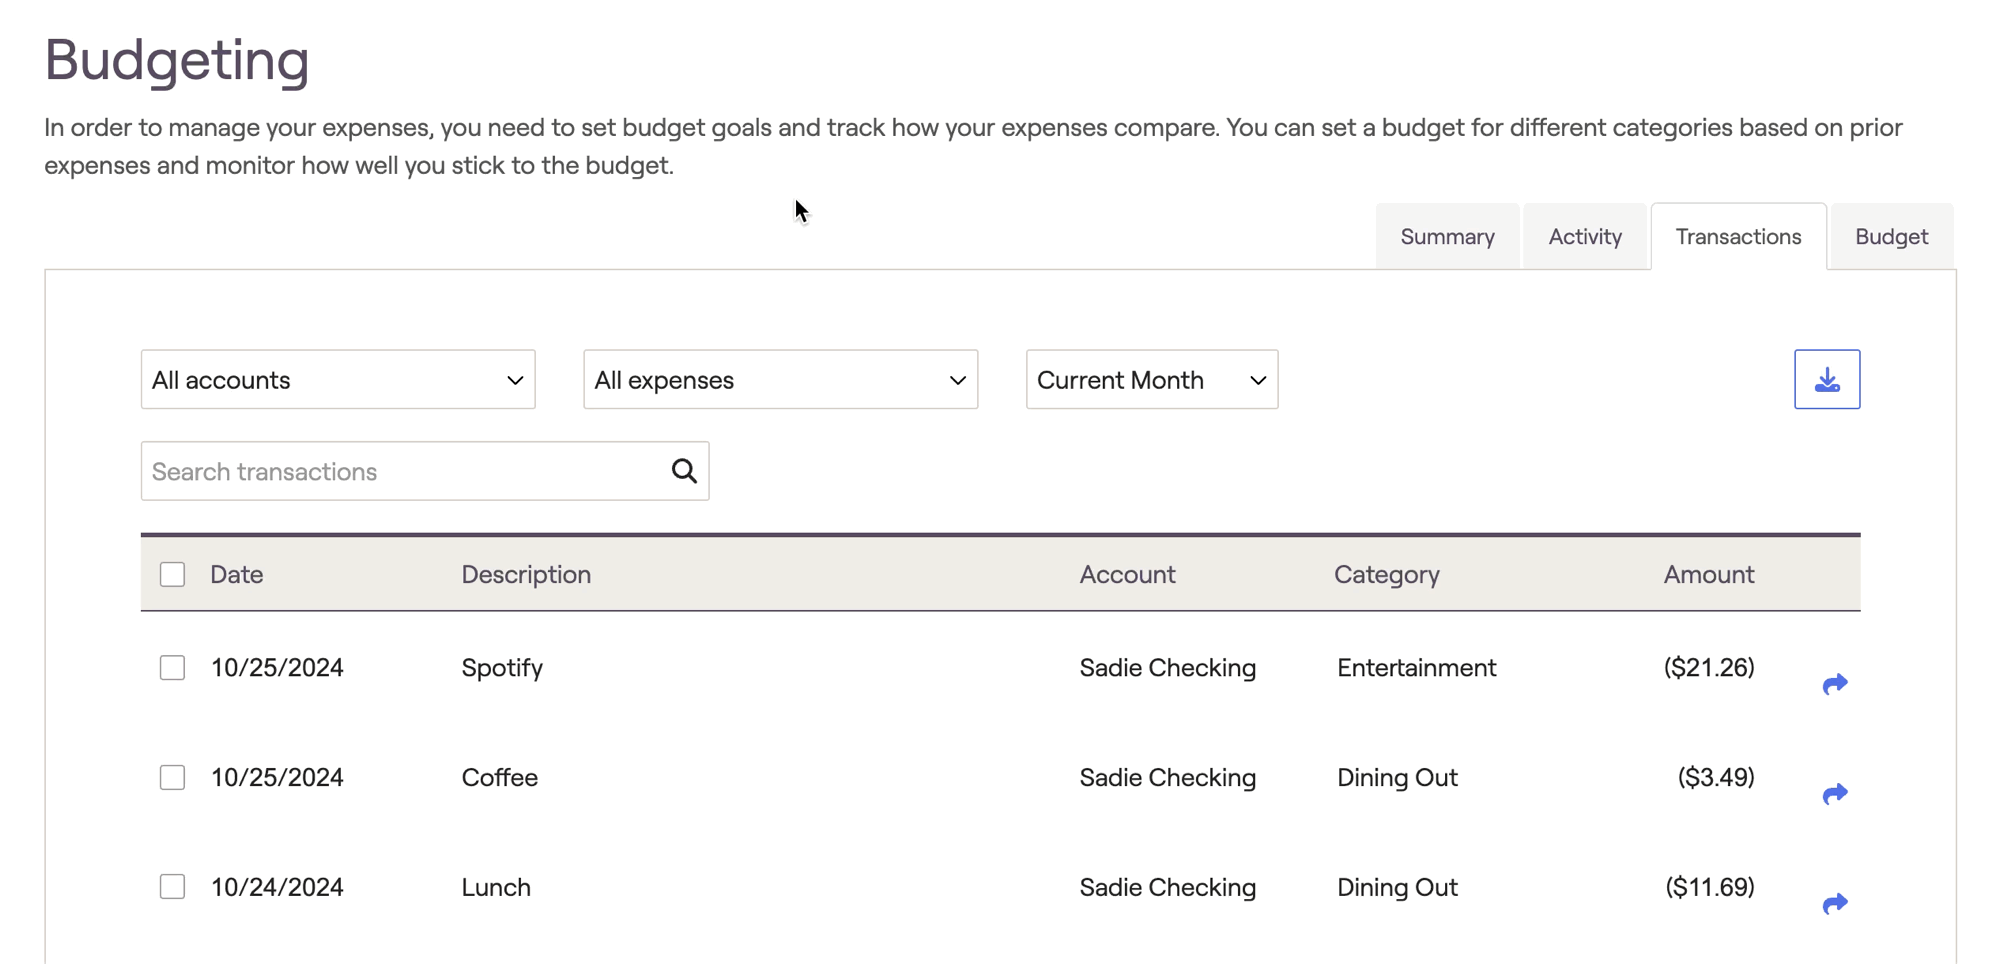Click the Lunch description text
The height and width of the screenshot is (964, 2000).
[496, 887]
